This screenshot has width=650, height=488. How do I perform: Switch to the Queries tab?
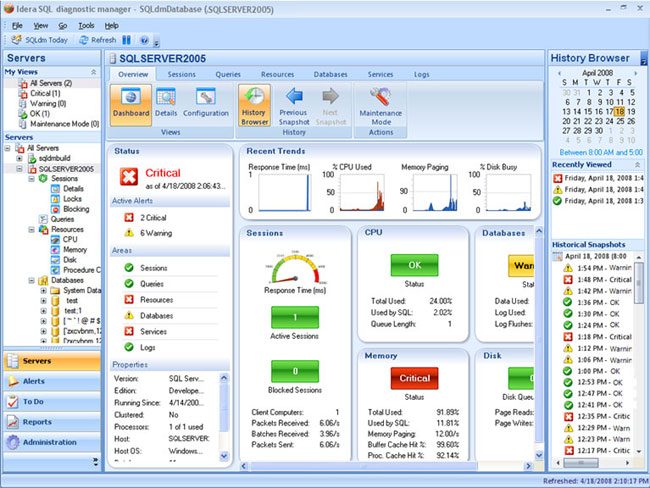coord(228,74)
